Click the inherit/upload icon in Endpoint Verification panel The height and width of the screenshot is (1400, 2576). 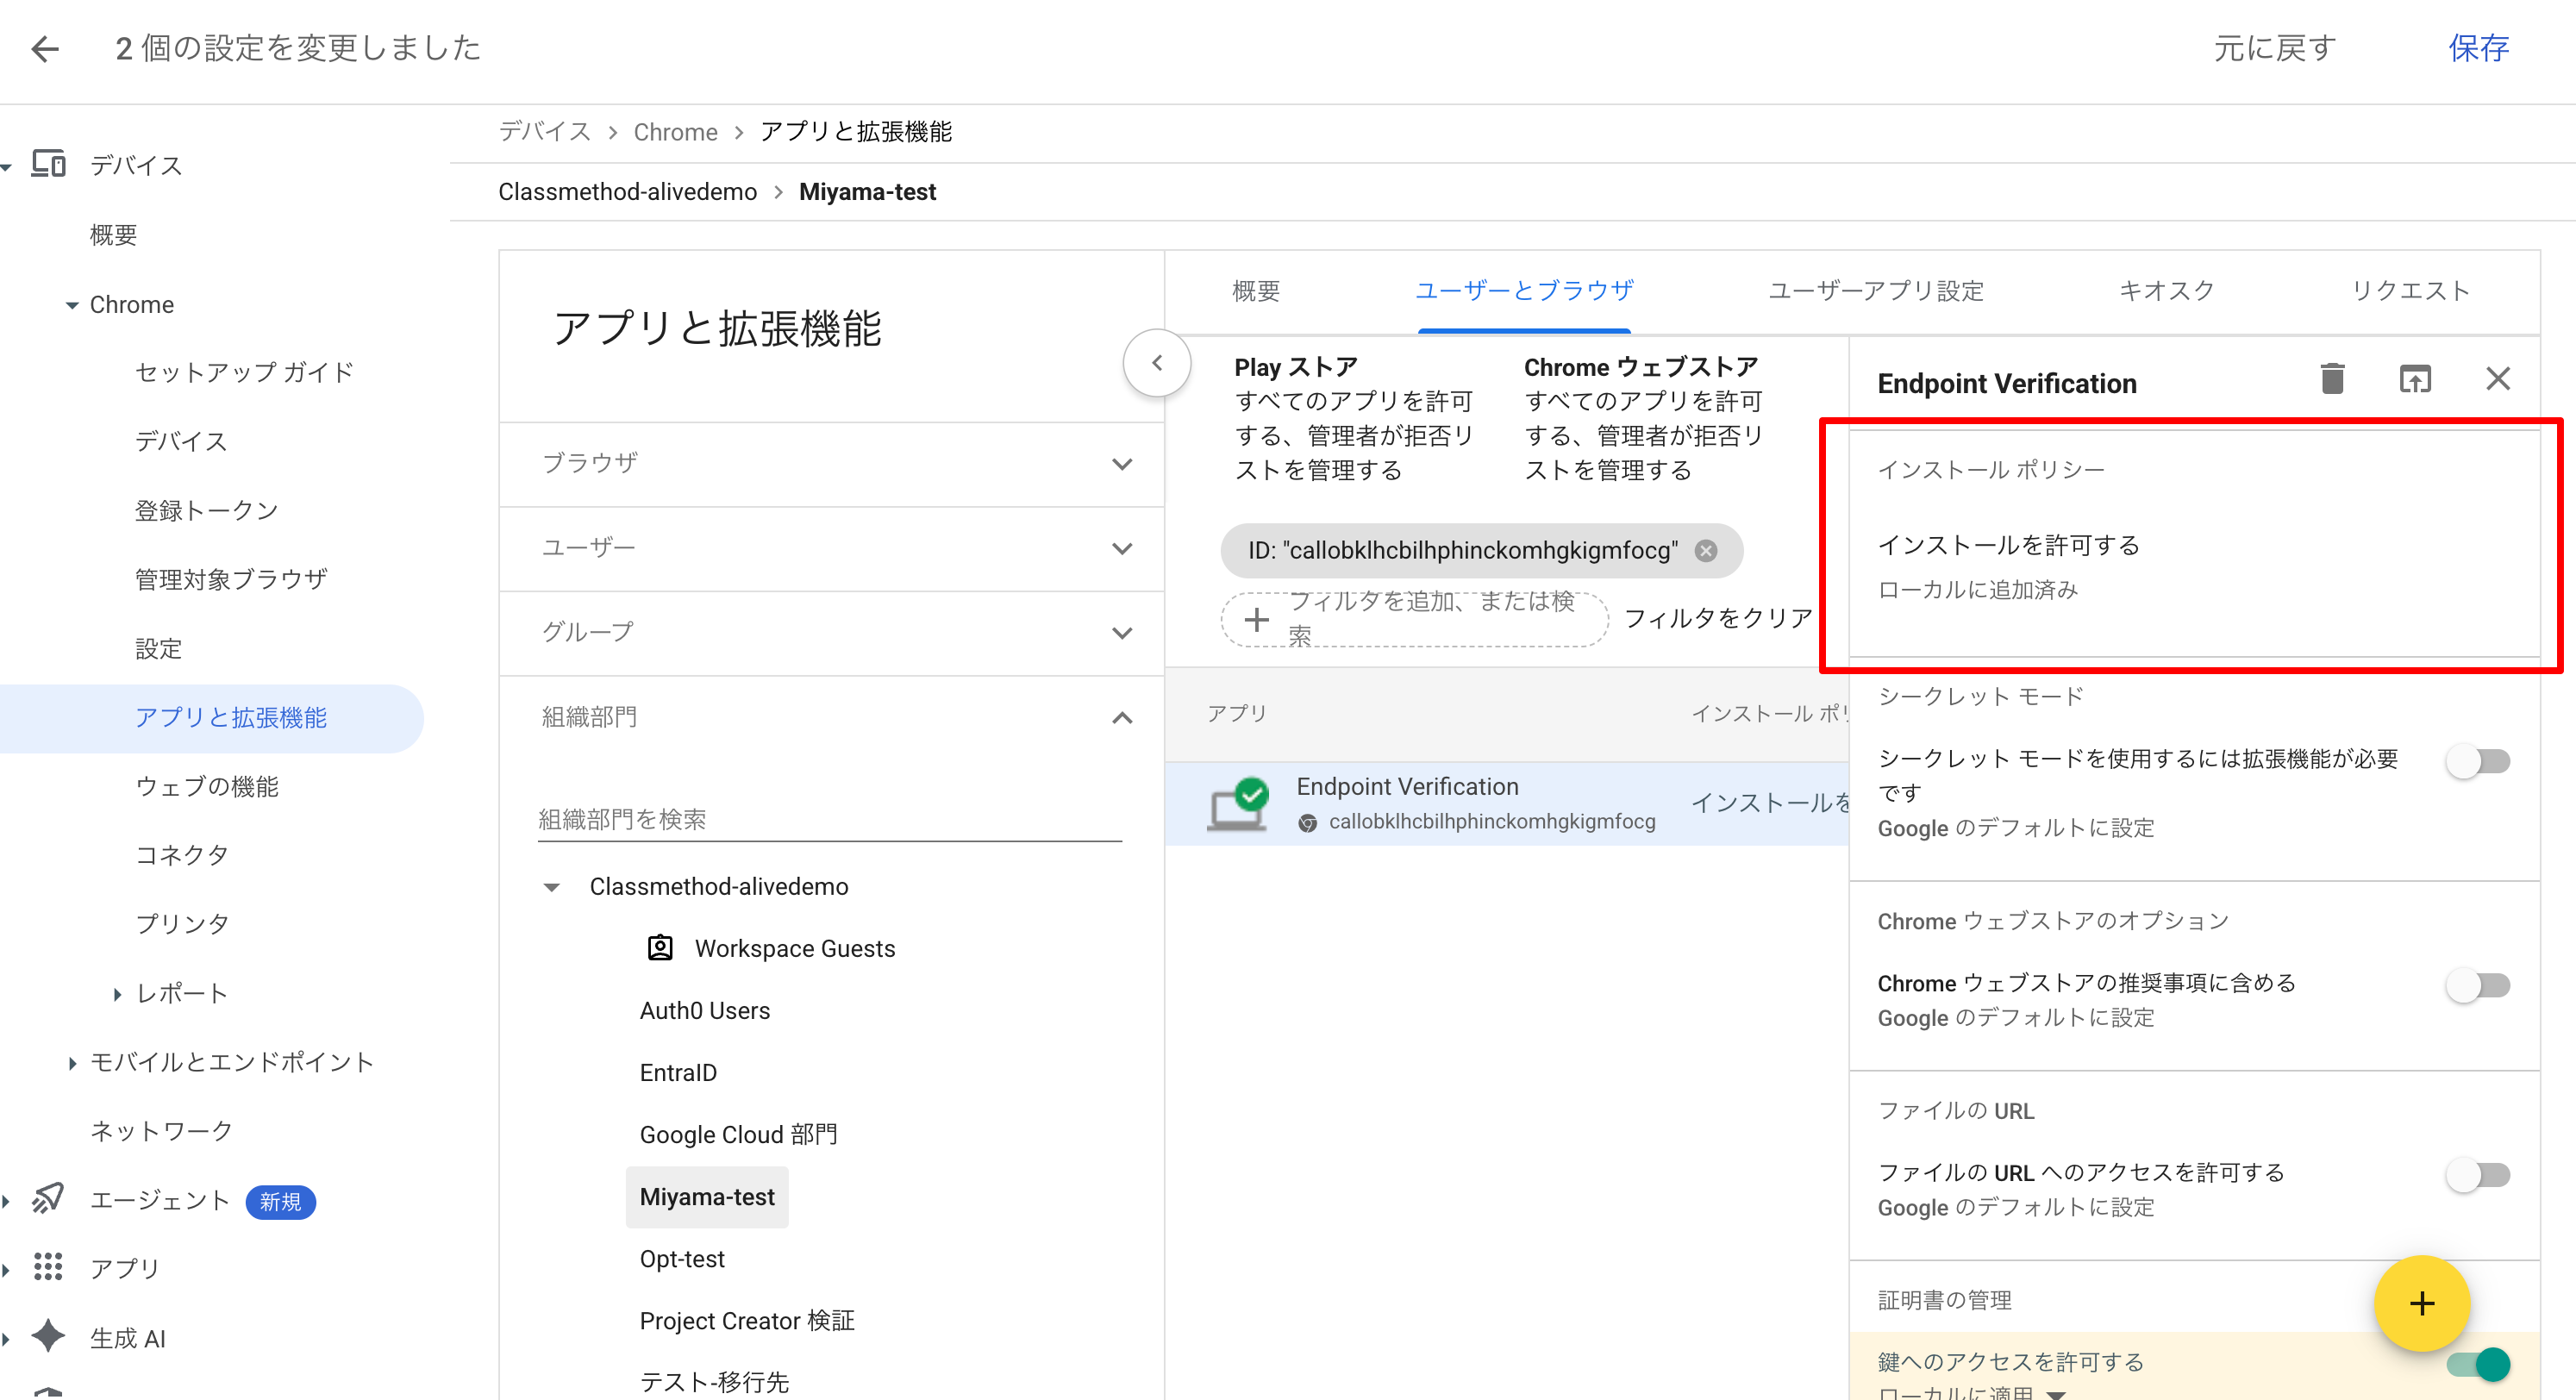2415,379
